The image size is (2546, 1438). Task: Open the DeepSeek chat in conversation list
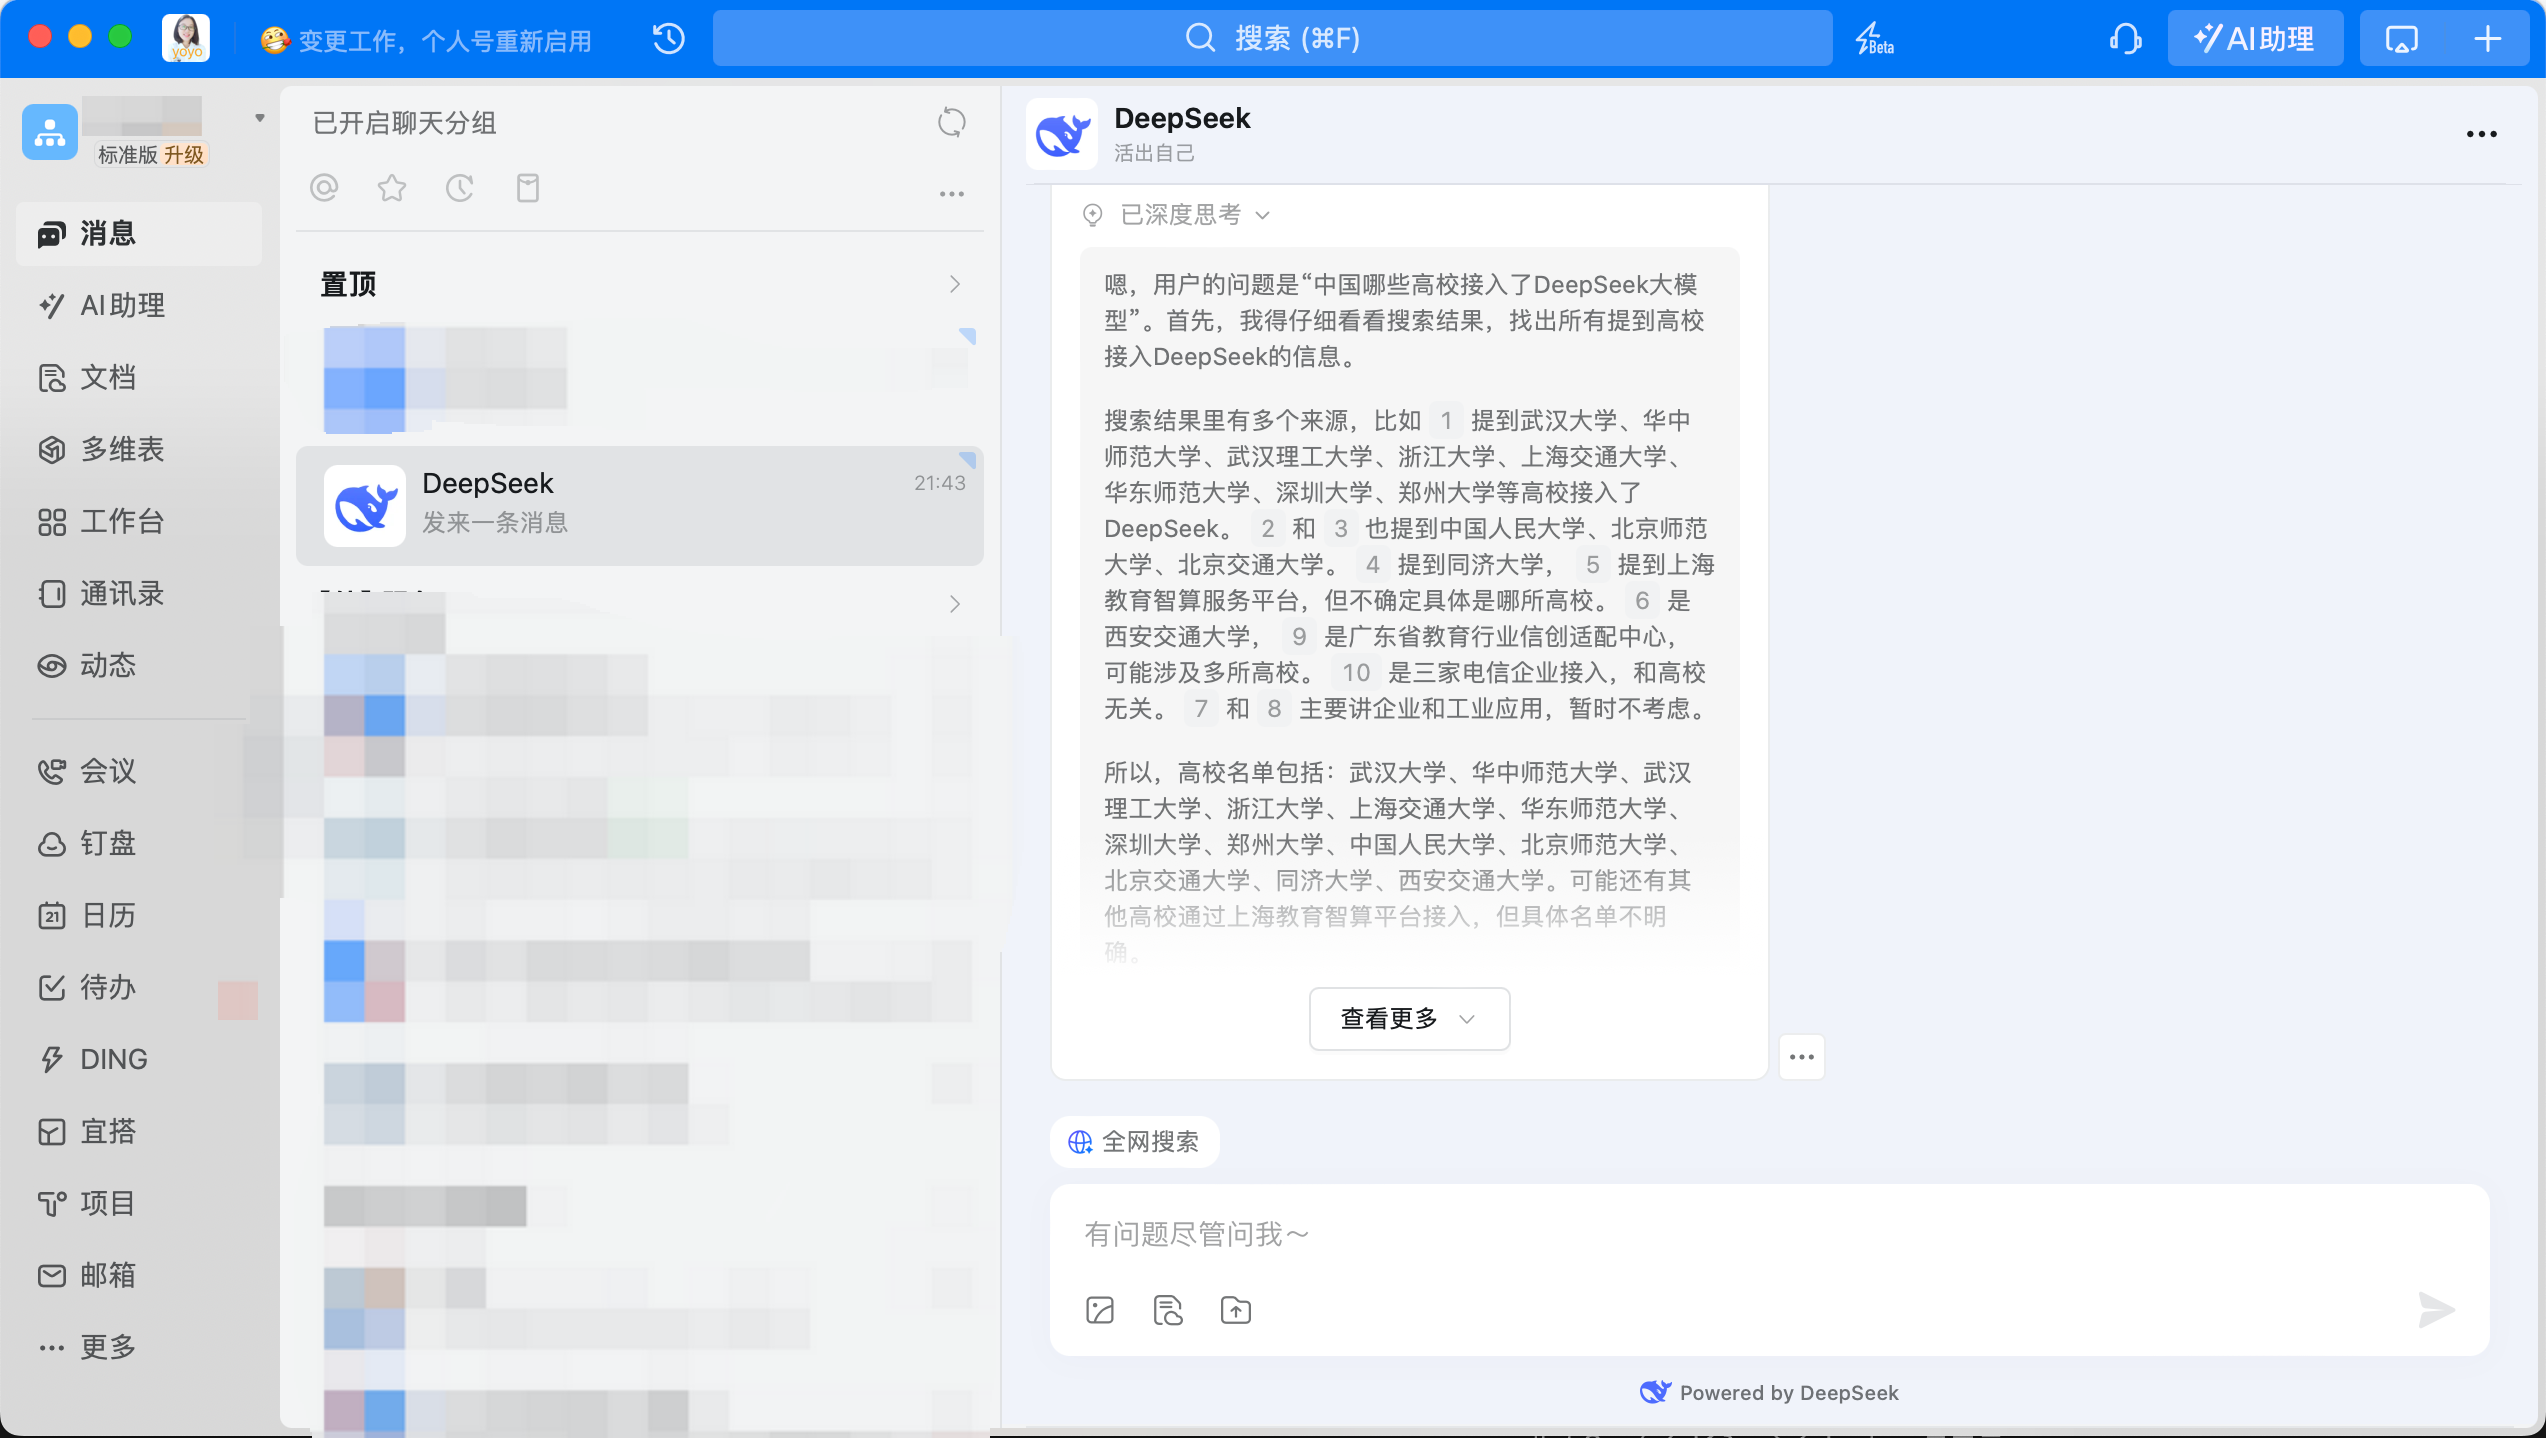640,505
